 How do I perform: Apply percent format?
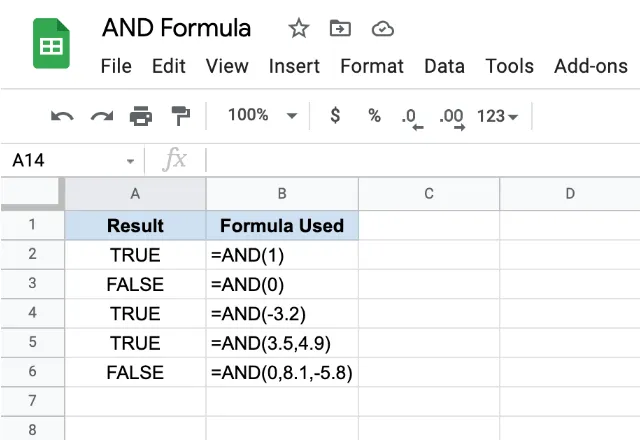coord(374,116)
